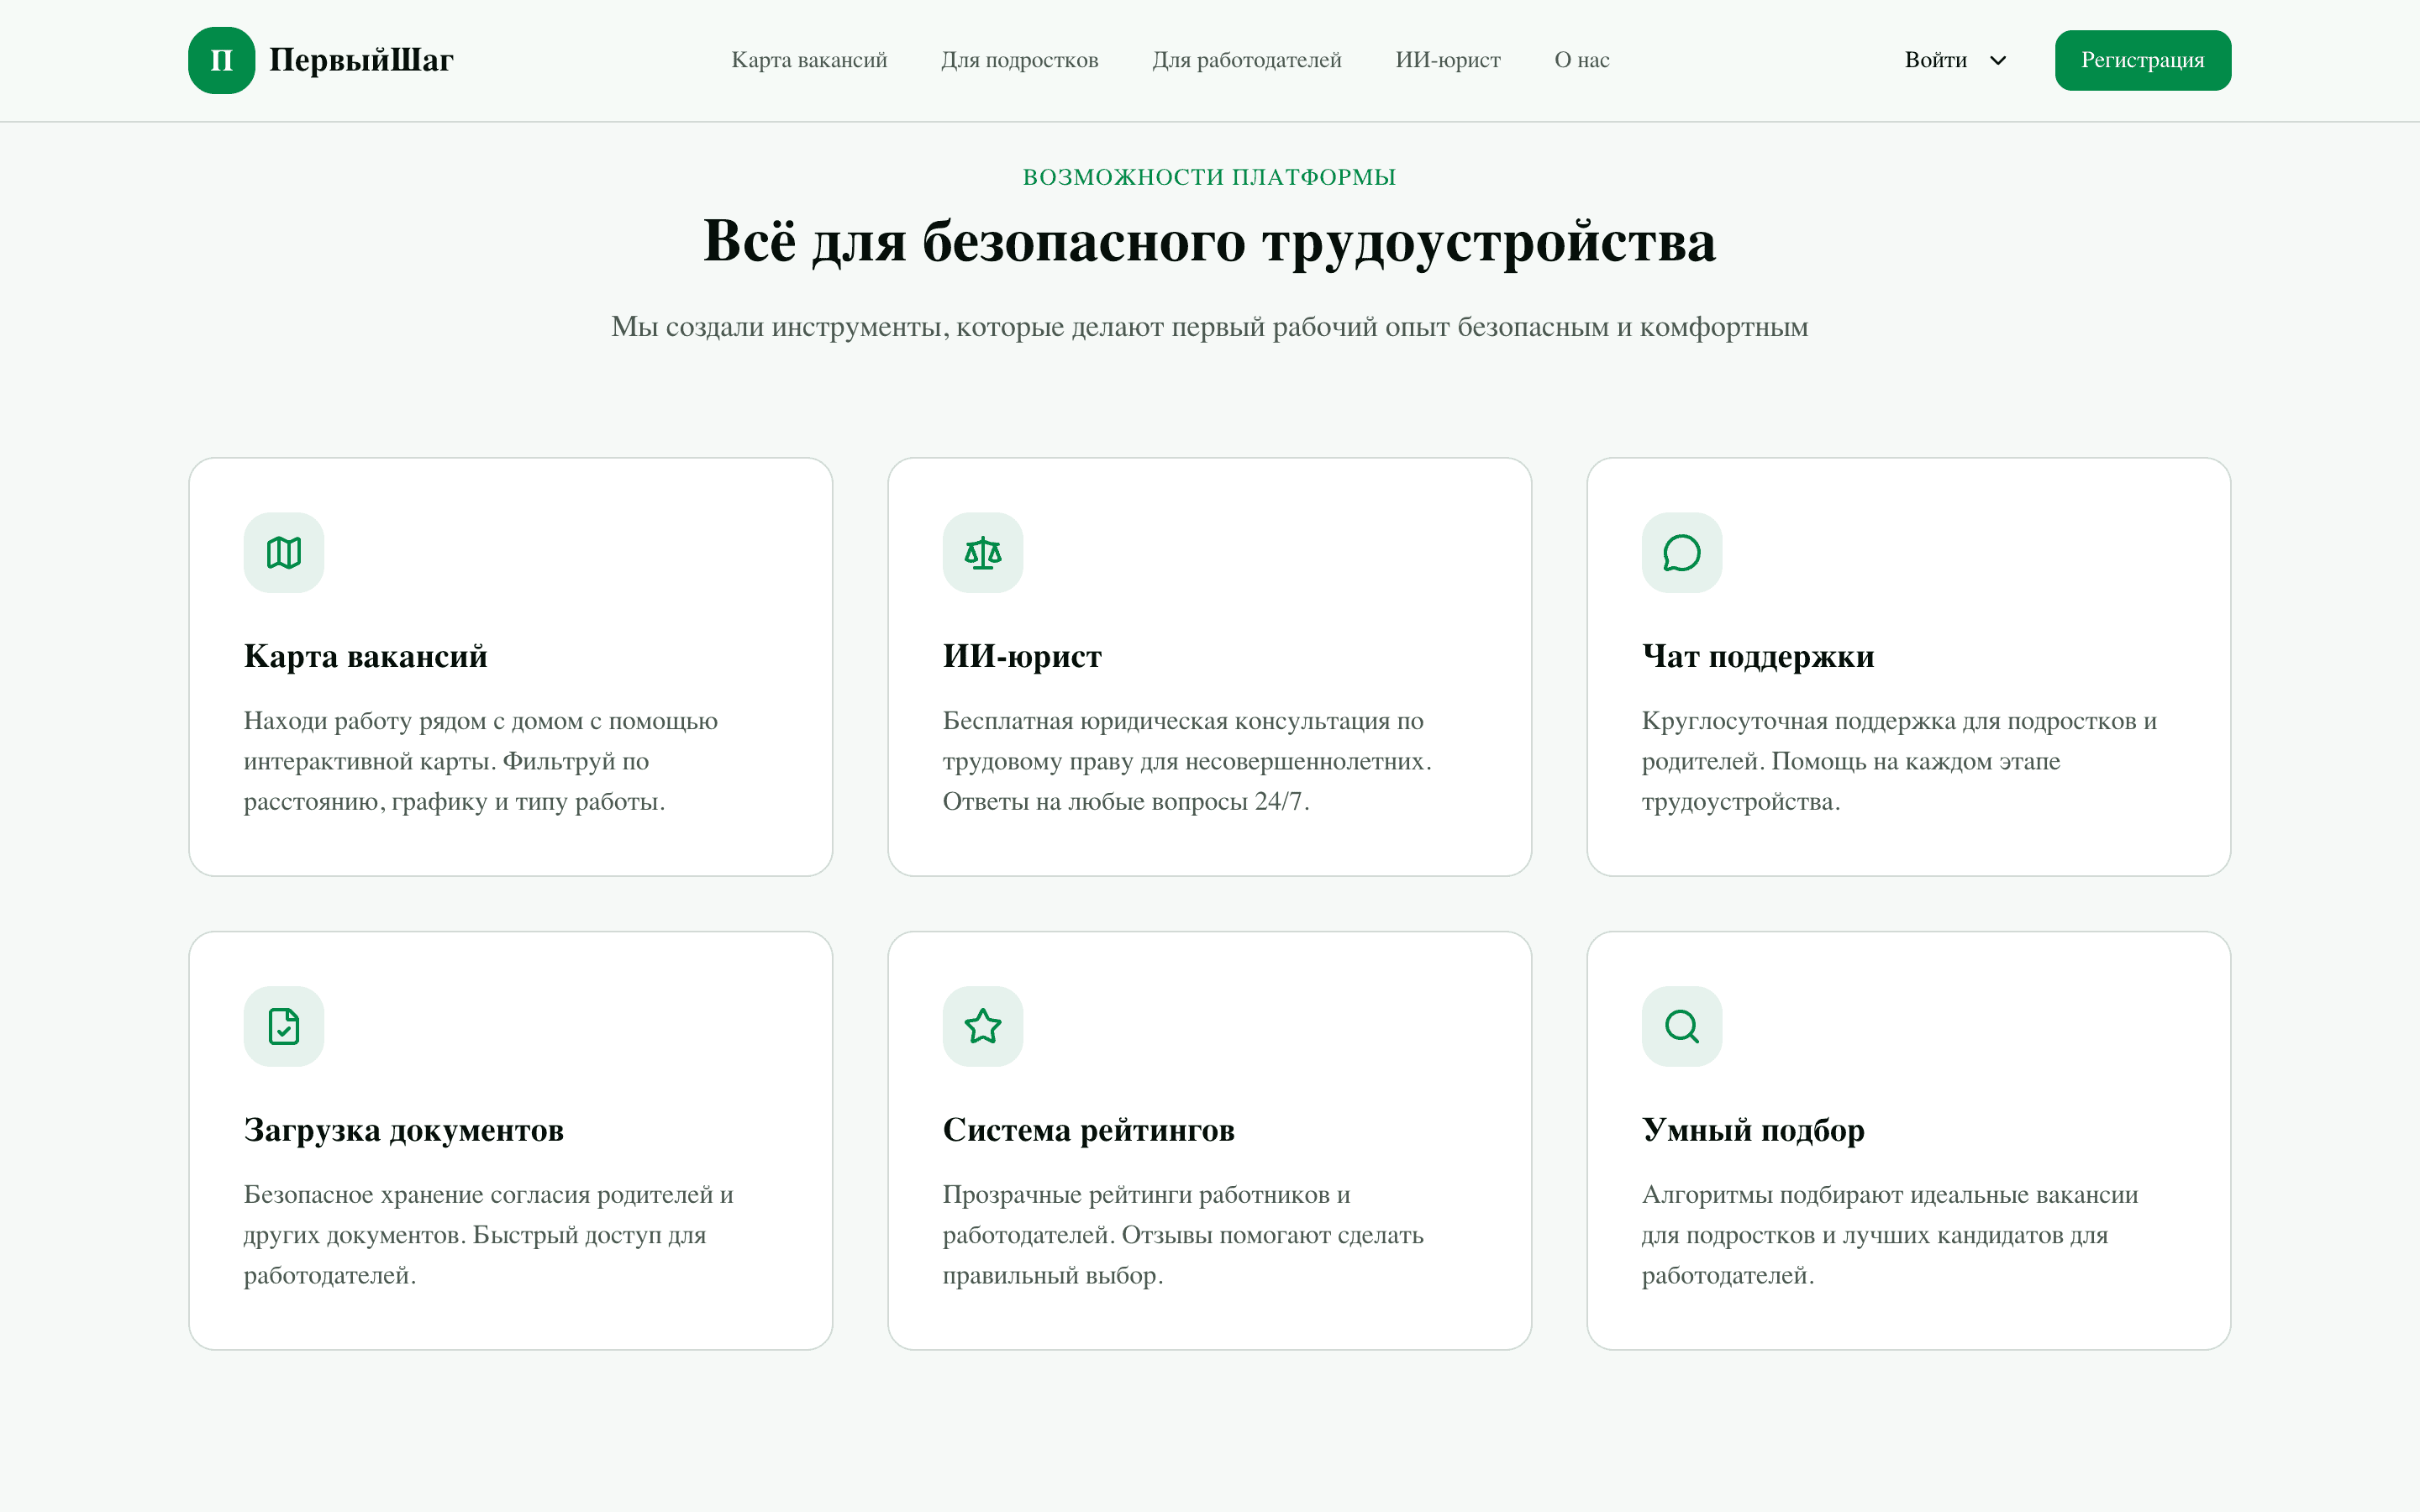Open ИИ-юрист from the top navigation
This screenshot has height=1512, width=2420.
[1447, 60]
